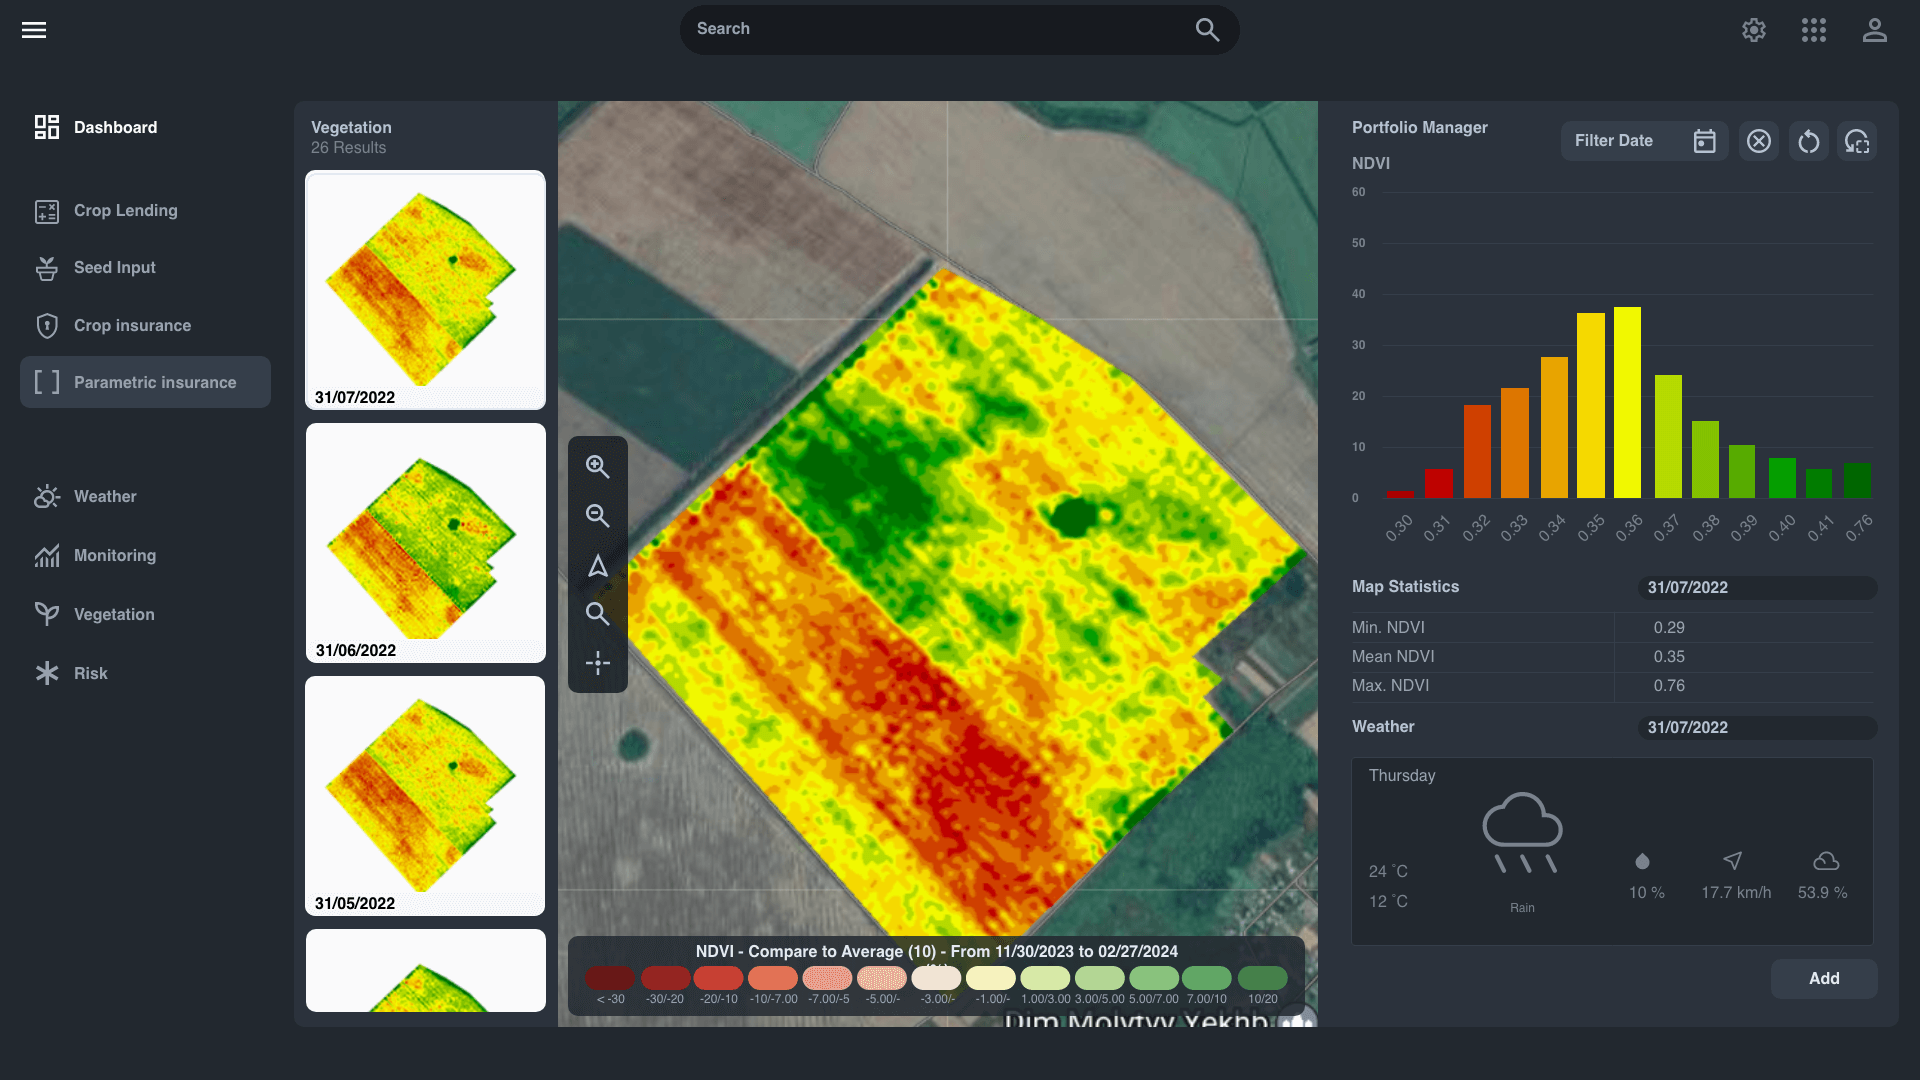
Task: Select the -30/-20 swatch on NDVI legend
Action: pos(666,978)
